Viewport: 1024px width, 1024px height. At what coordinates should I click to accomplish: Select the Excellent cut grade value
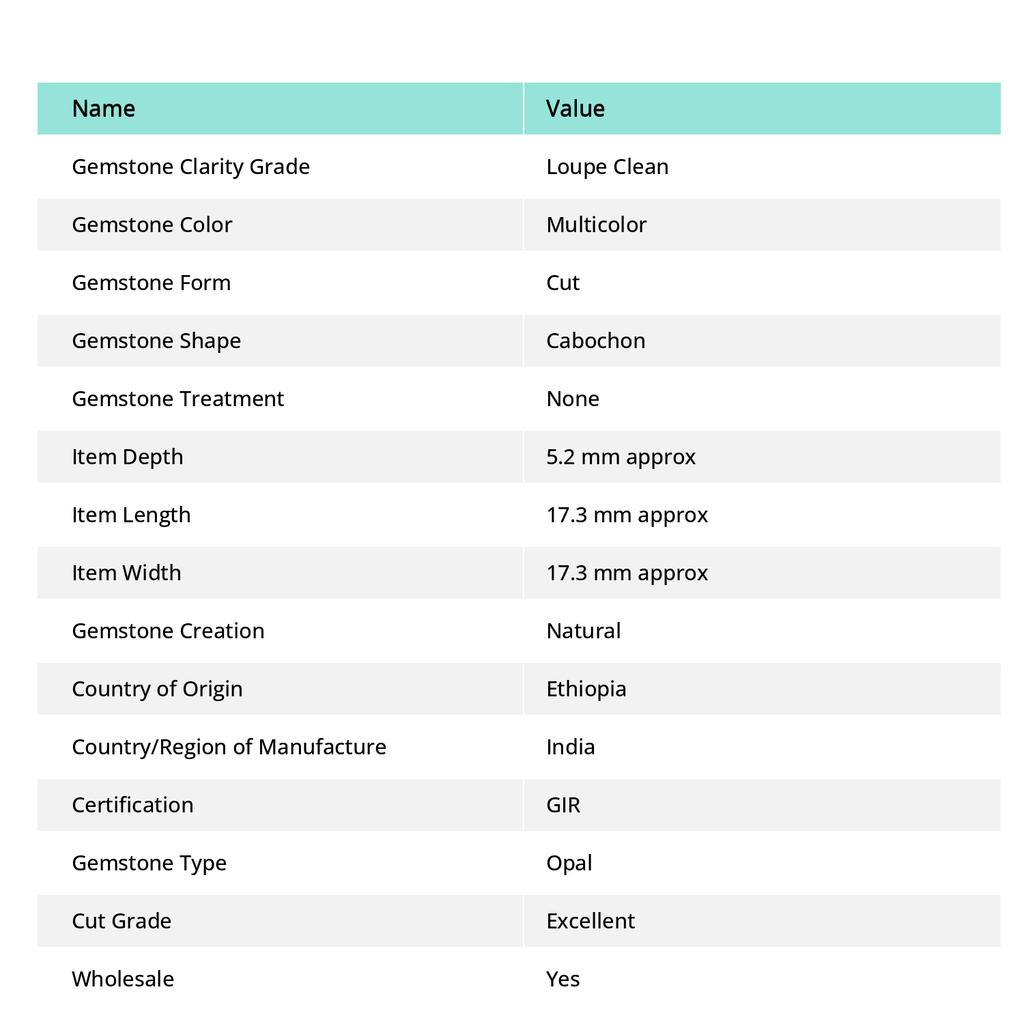590,921
